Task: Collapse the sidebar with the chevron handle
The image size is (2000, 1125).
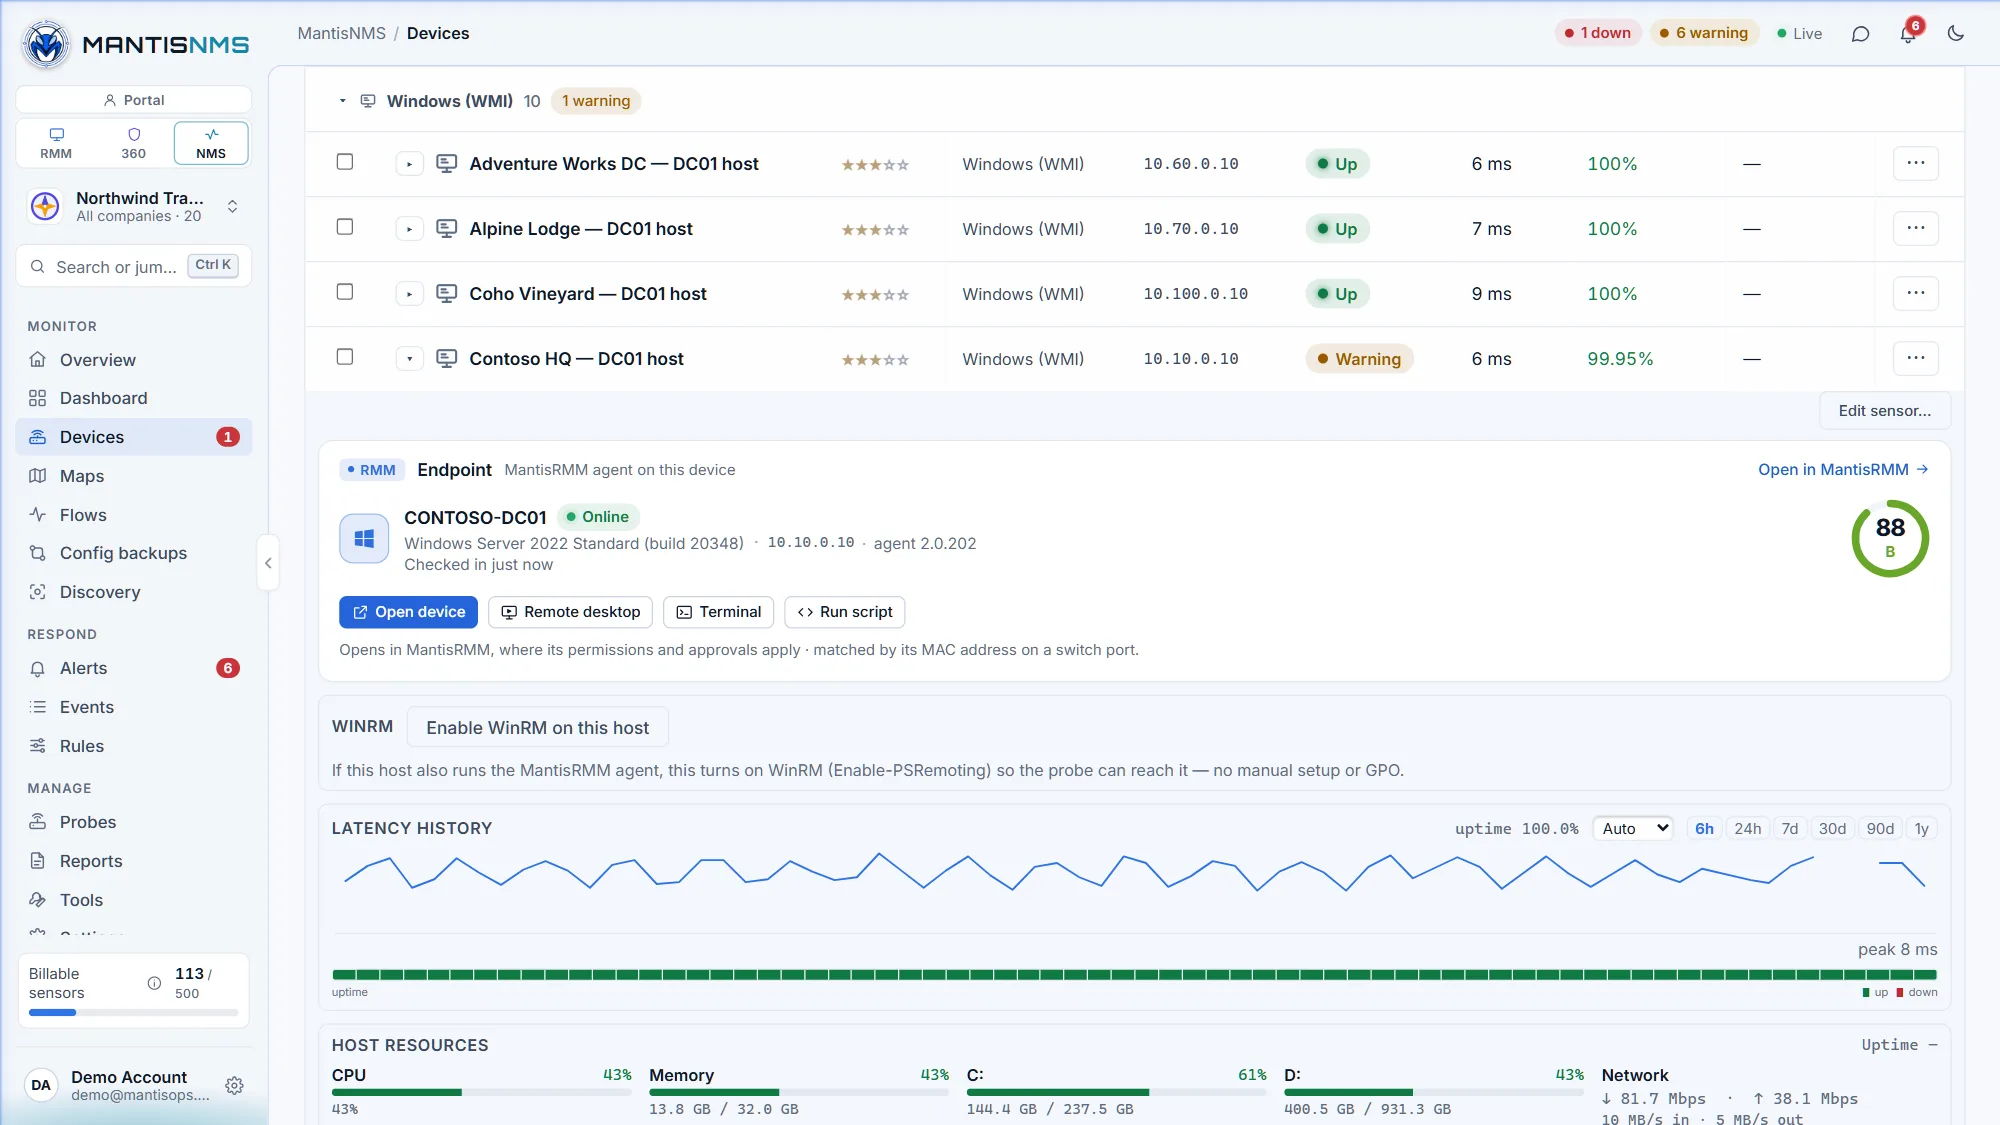Action: (268, 563)
